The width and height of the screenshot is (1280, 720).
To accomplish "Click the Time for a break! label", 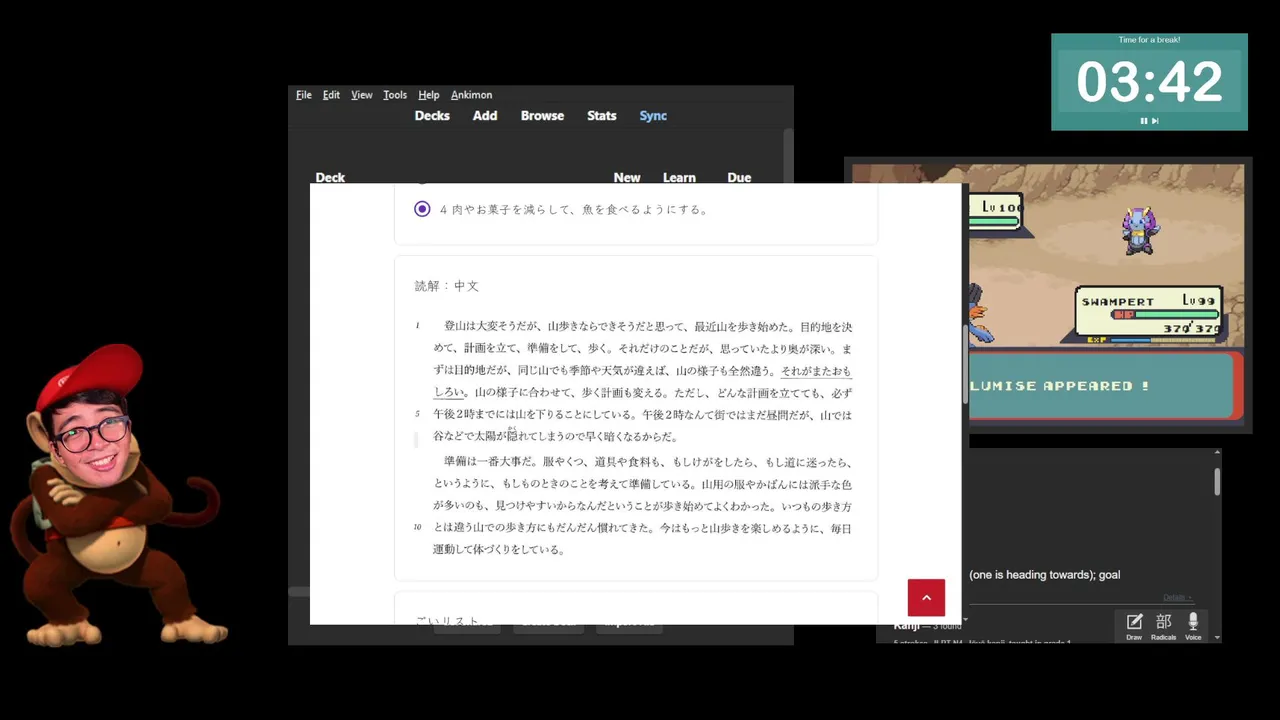I will pos(1149,40).
